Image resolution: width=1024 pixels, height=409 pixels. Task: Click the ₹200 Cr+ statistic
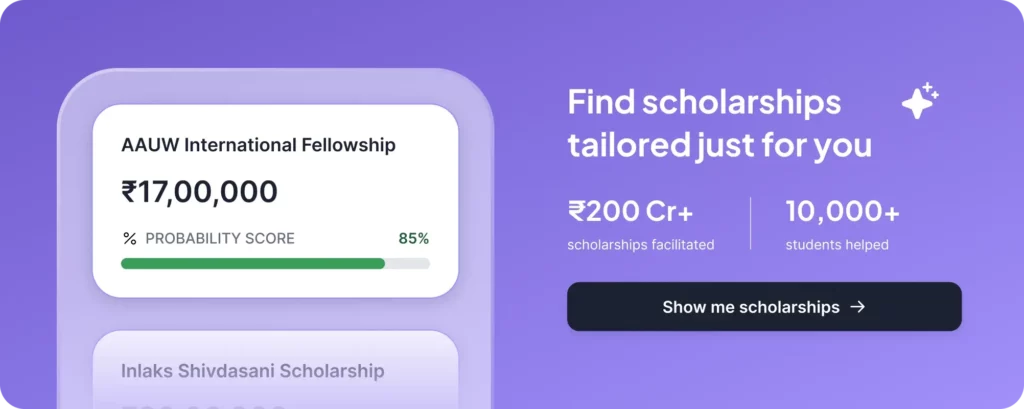[630, 211]
